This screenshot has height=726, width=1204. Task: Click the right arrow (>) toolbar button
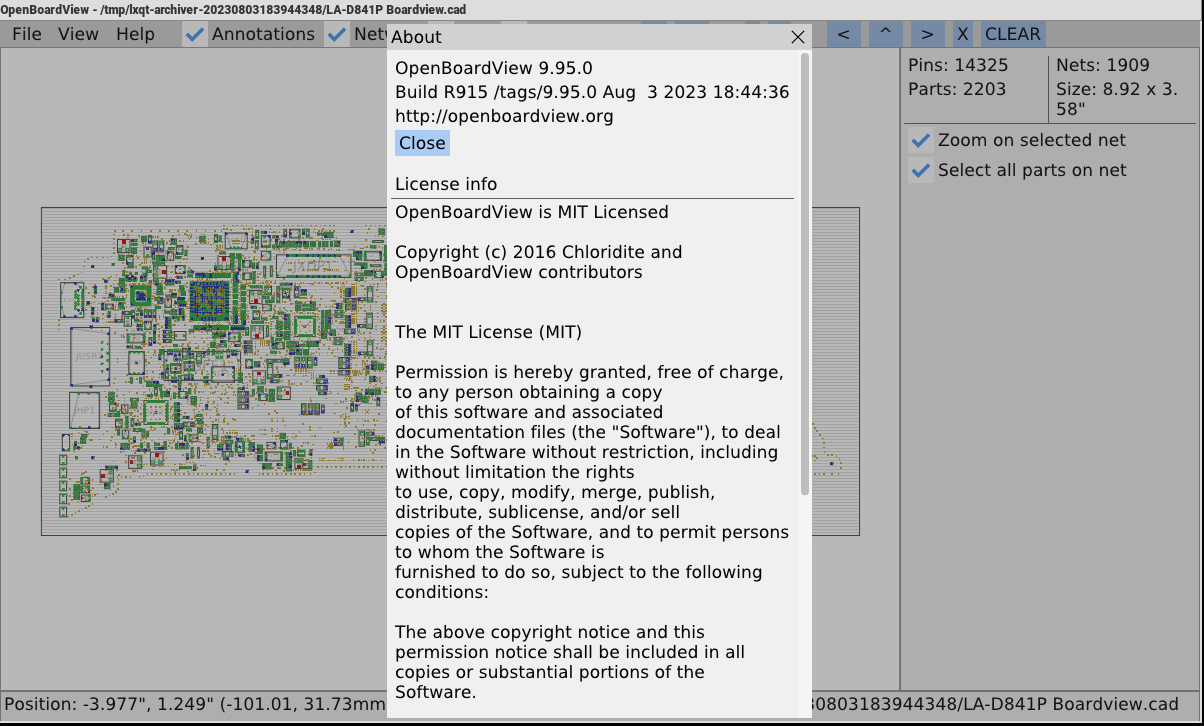tap(927, 34)
